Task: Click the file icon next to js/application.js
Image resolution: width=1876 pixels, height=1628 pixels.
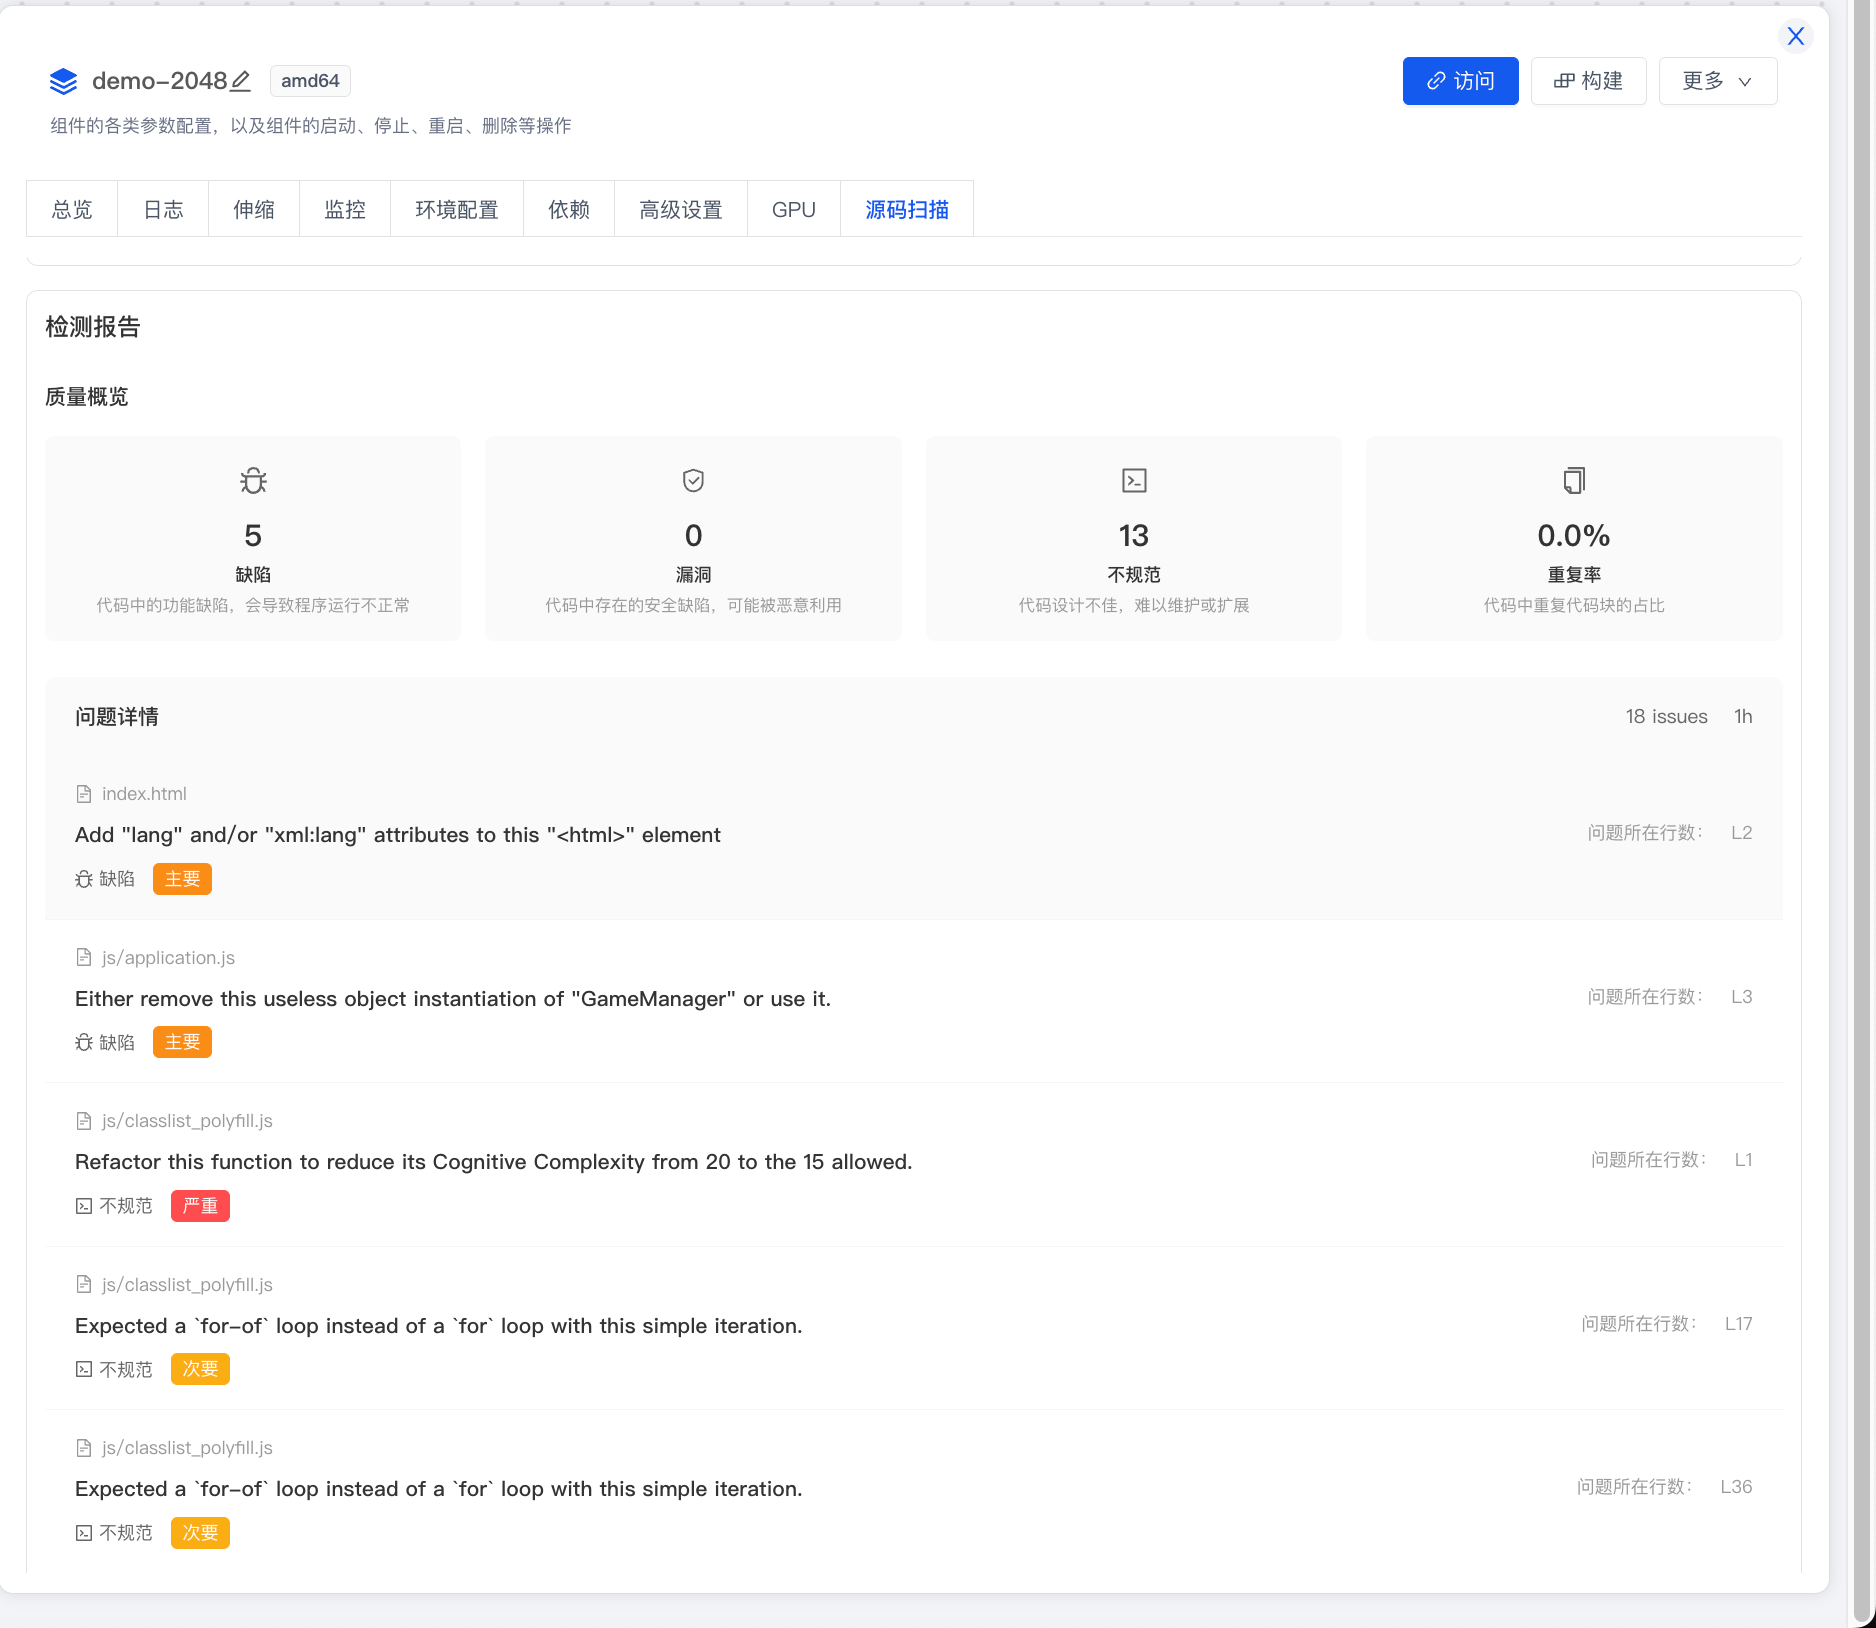Action: click(84, 958)
